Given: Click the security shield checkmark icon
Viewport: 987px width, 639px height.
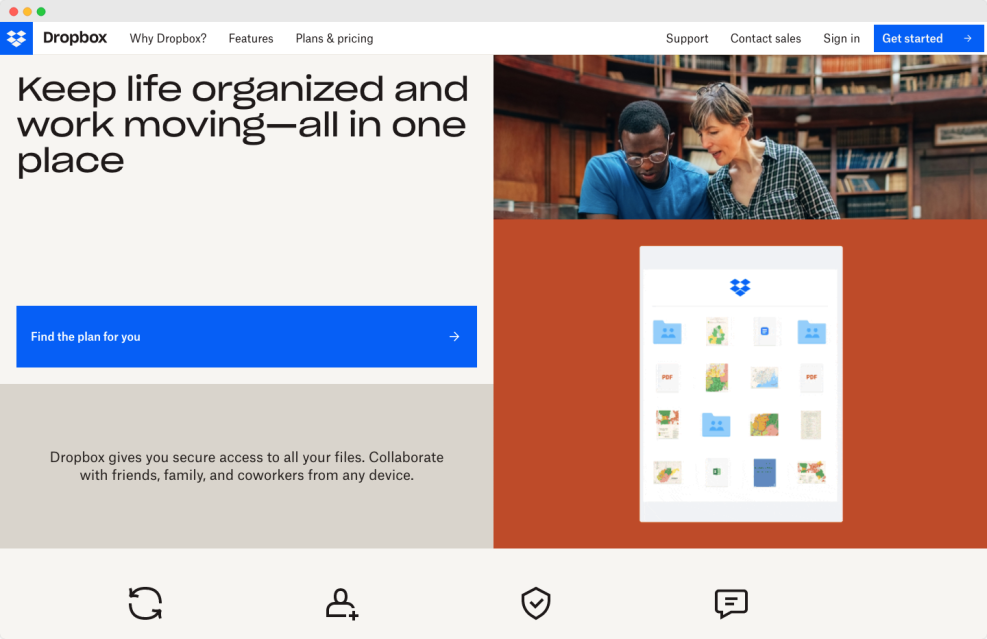Looking at the screenshot, I should pyautogui.click(x=536, y=603).
